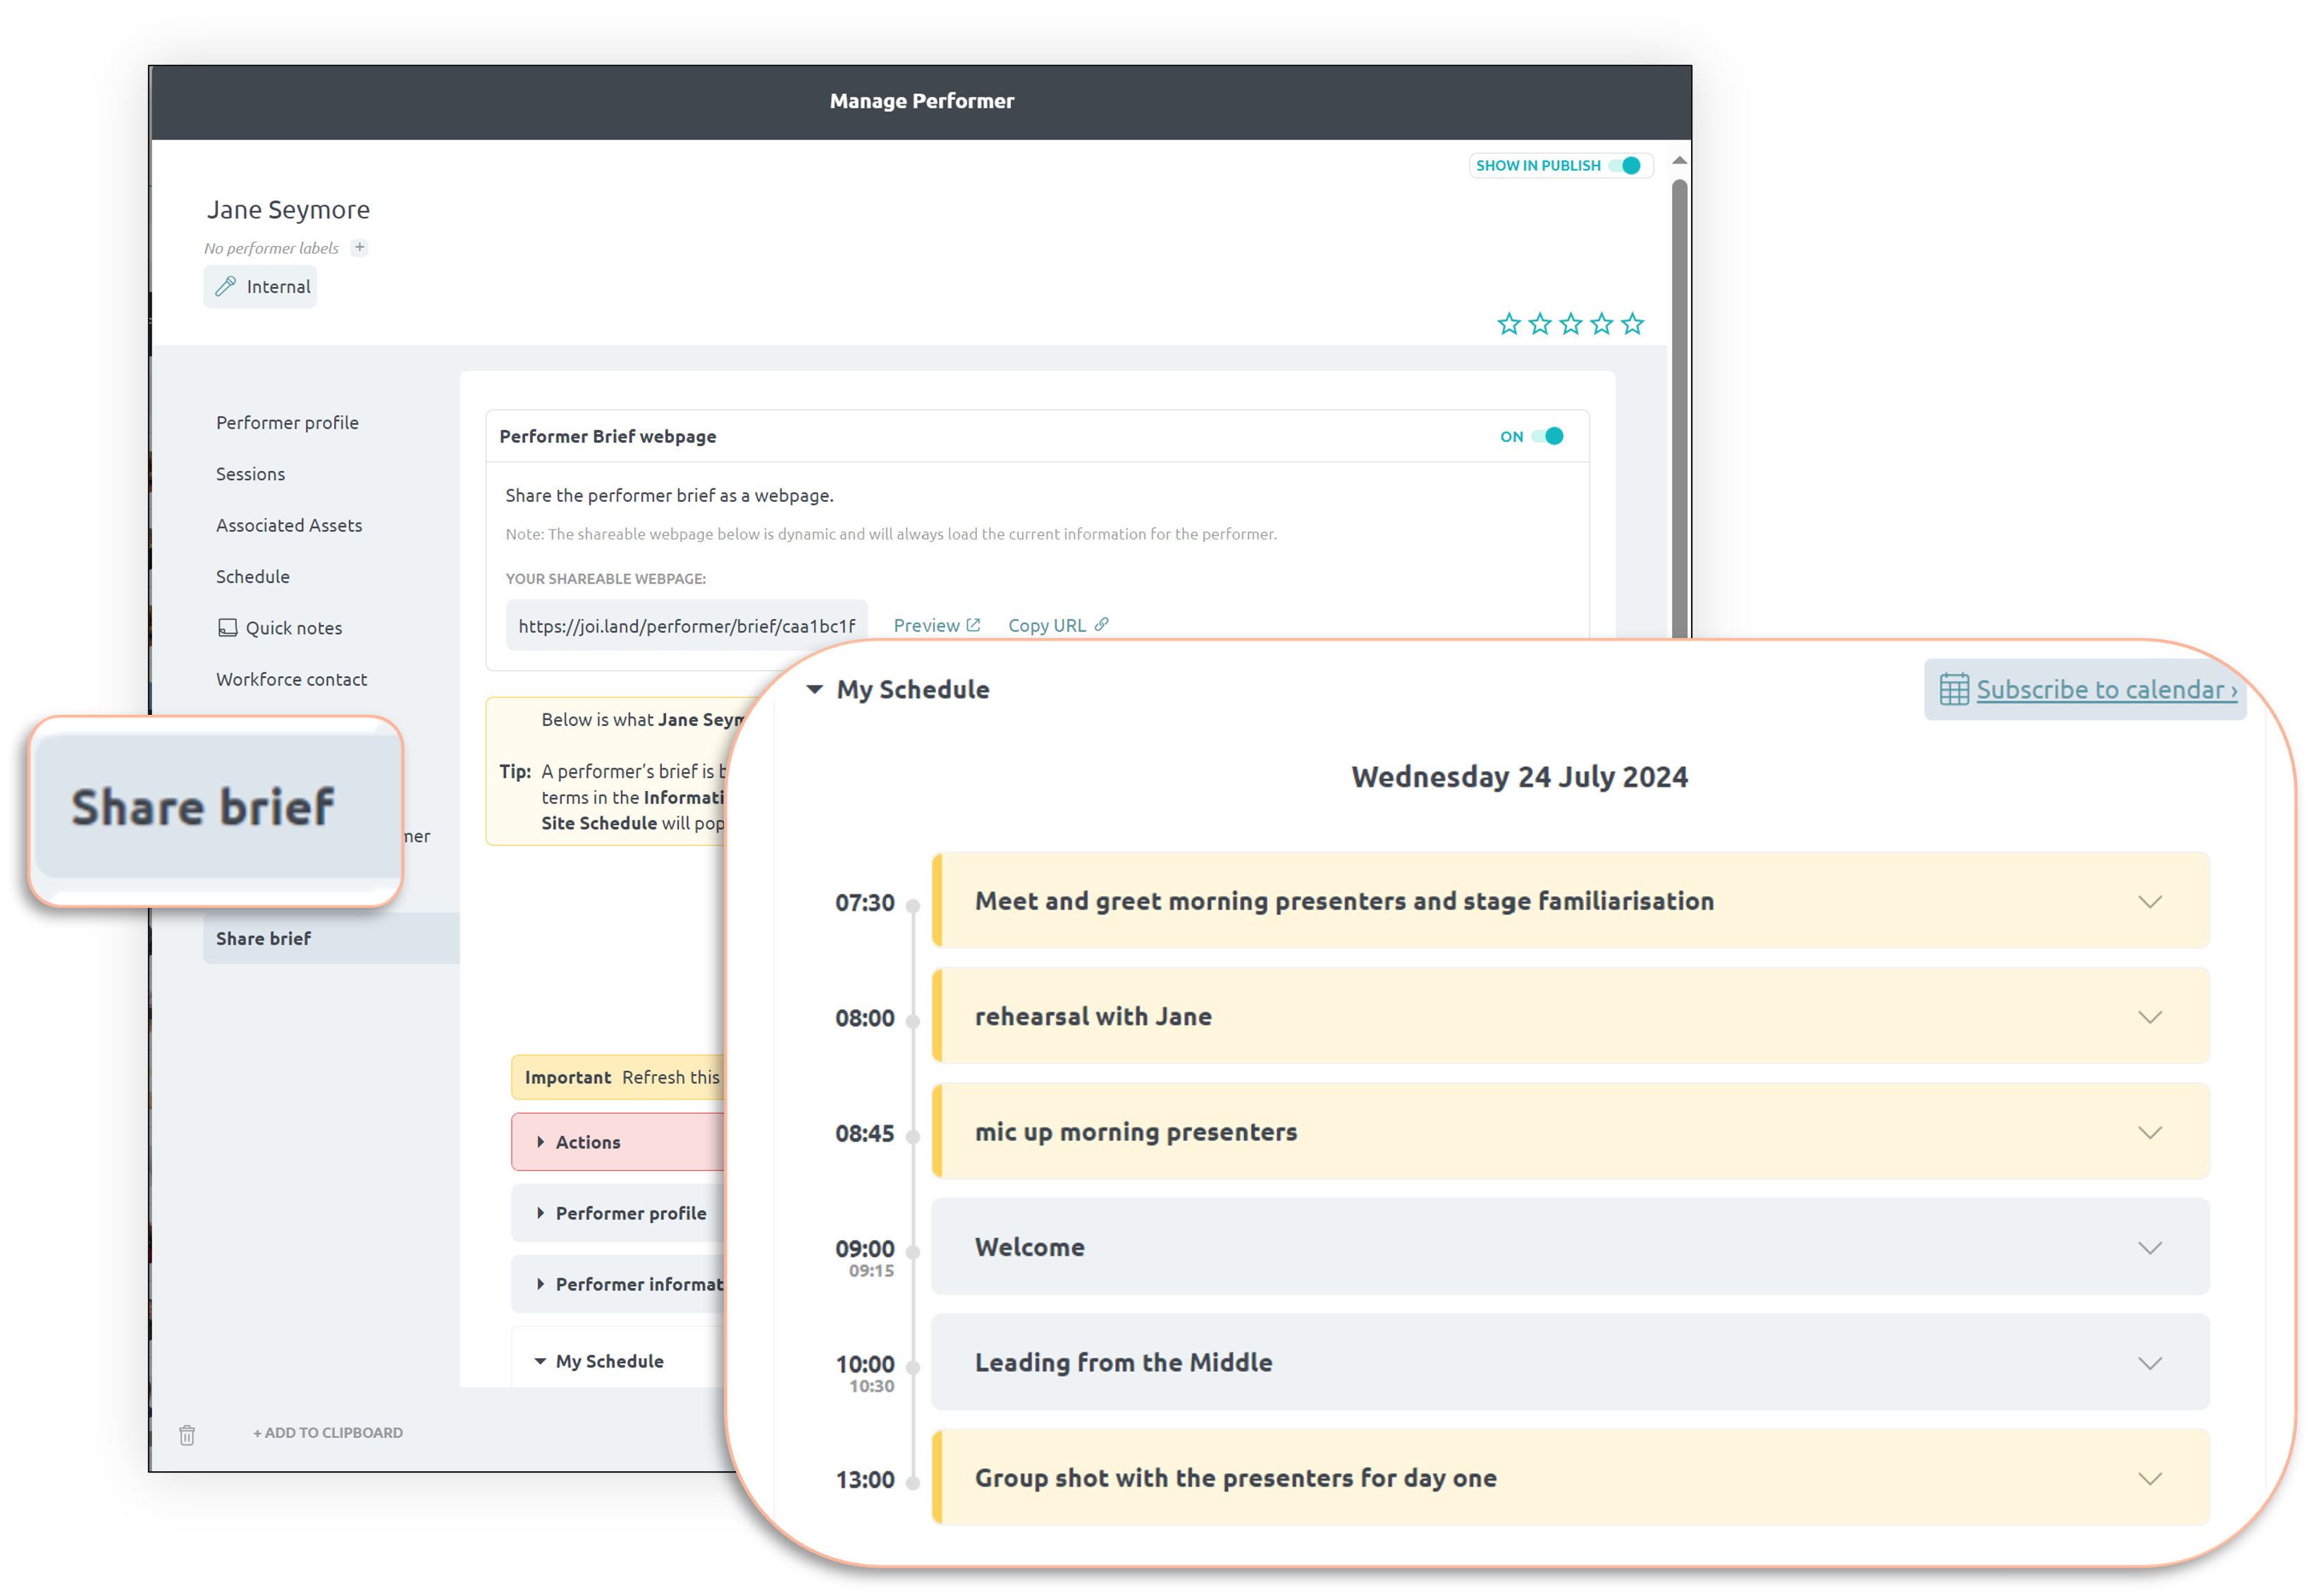Select the highlighted Share brief sidebar item
This screenshot has height=1596, width=2312.
coord(332,939)
